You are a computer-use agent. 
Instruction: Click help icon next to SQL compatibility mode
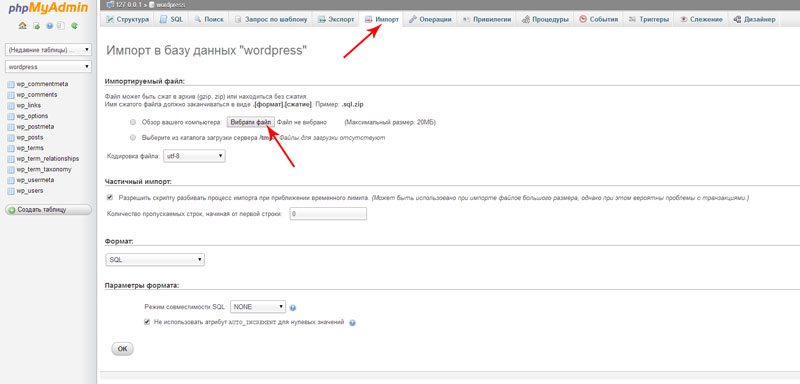point(293,308)
